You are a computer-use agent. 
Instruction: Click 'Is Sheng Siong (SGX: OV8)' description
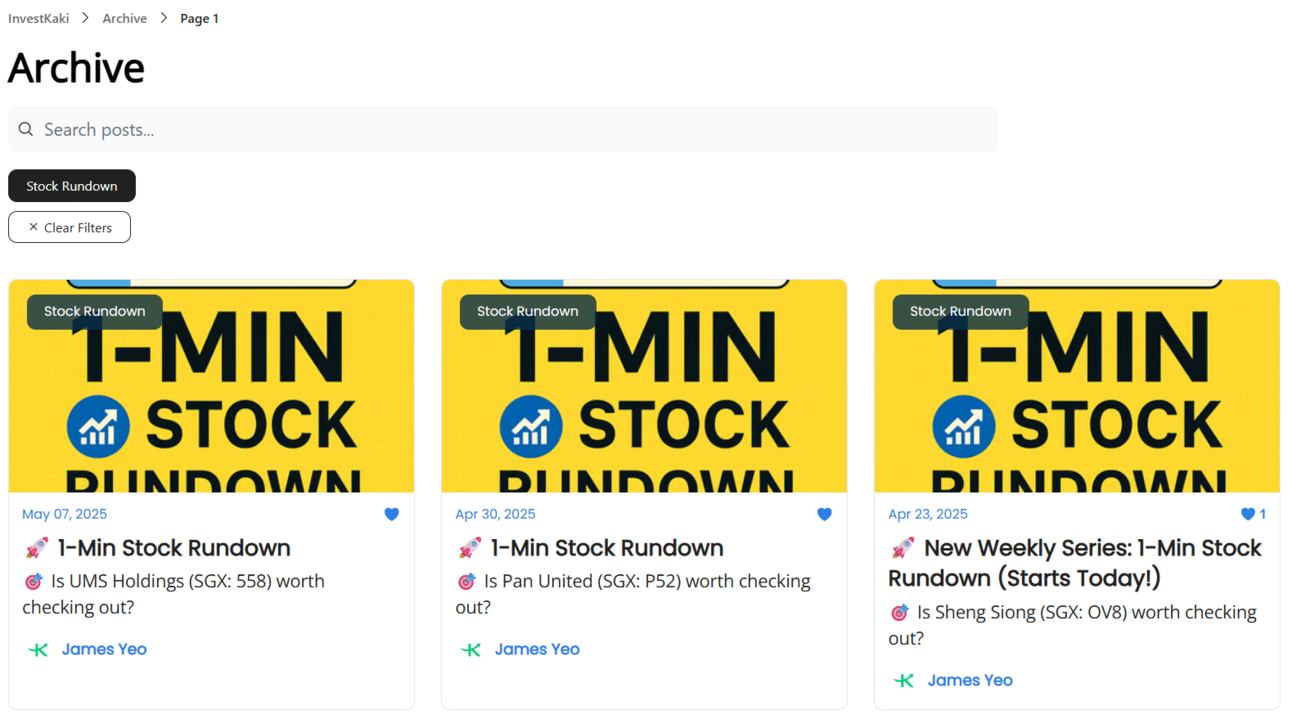tap(1072, 625)
